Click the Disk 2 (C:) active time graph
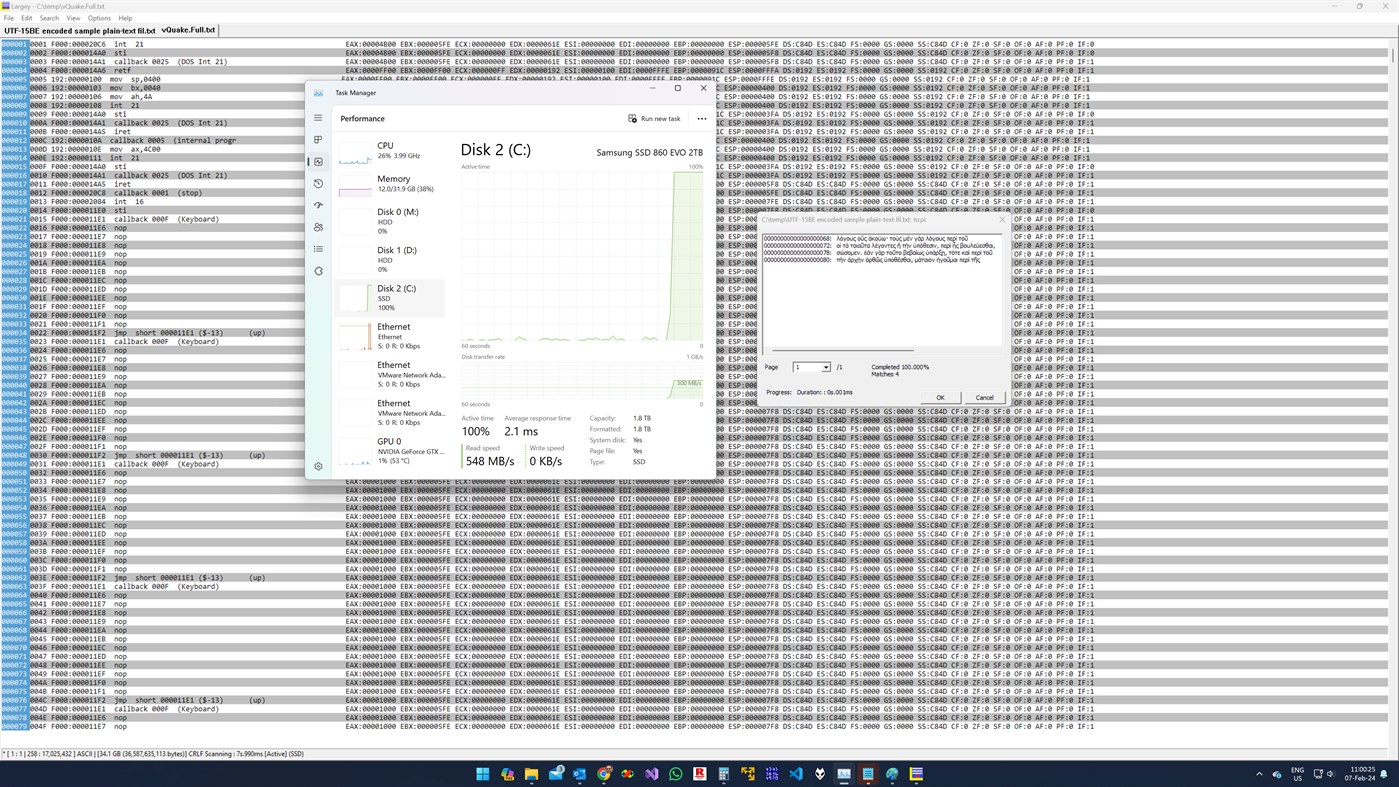This screenshot has width=1399, height=787. click(x=582, y=256)
